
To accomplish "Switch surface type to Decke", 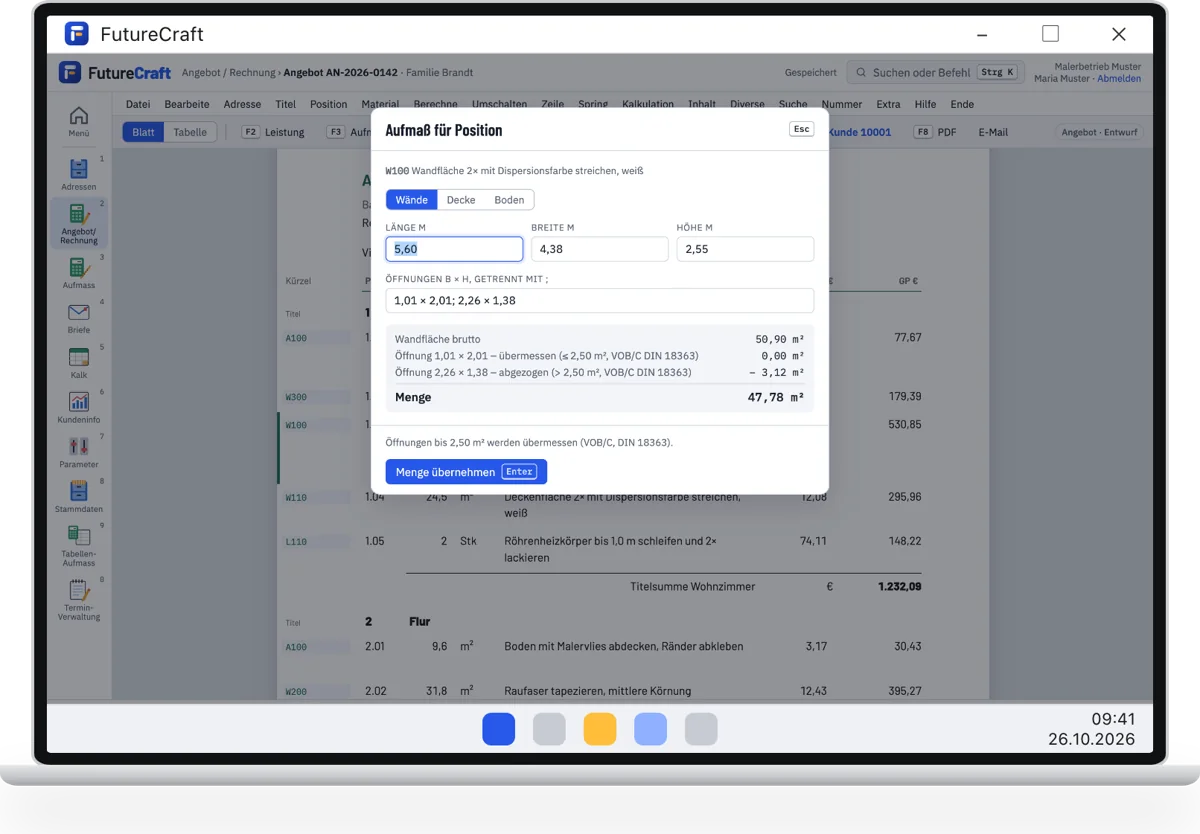I will point(461,200).
